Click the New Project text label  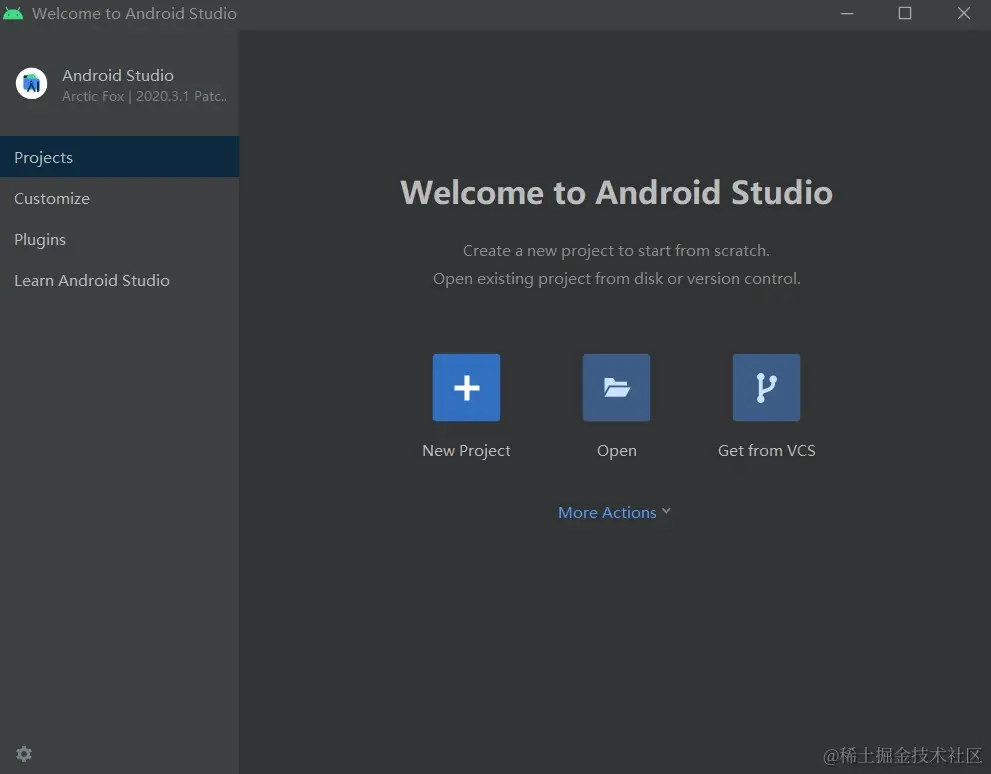tap(466, 450)
